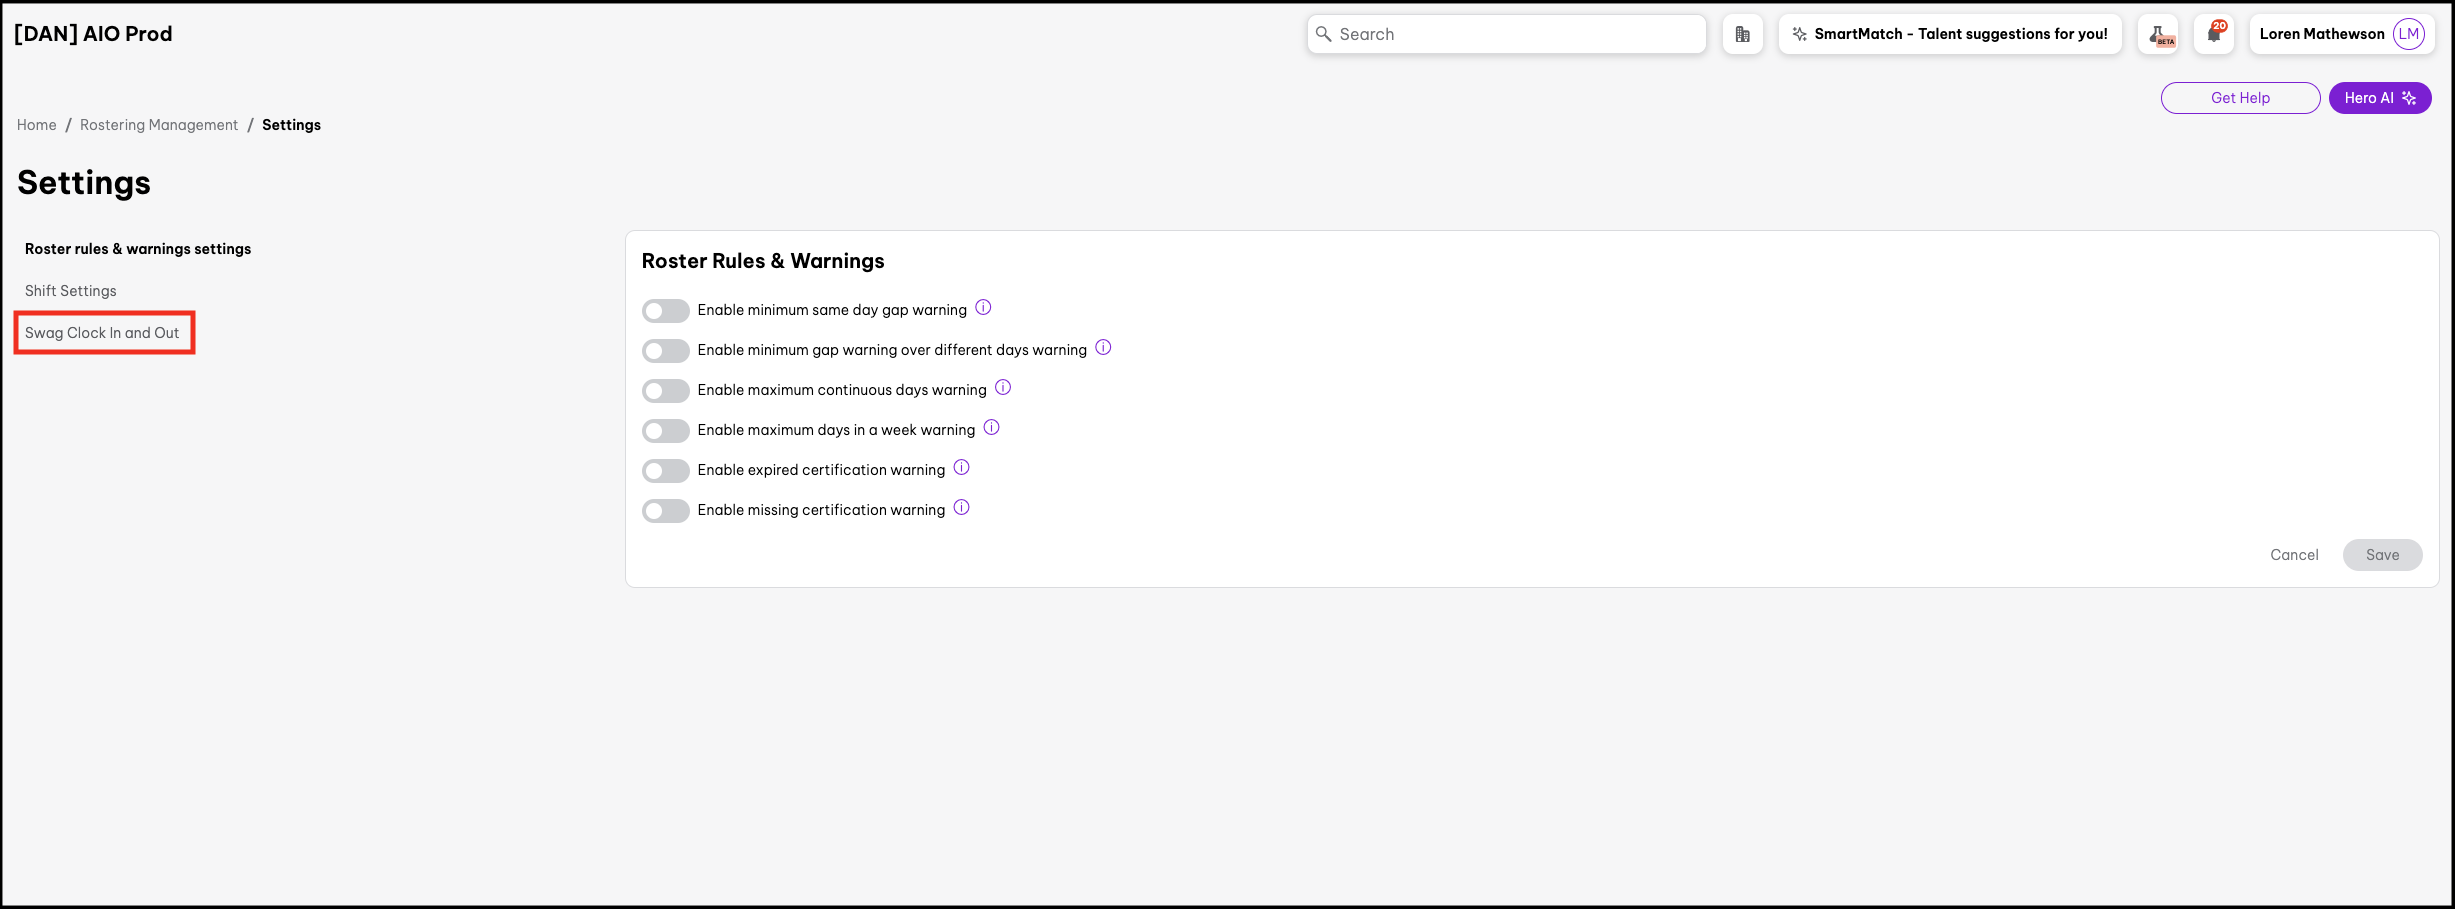
Task: Click the Cancel button
Action: [2293, 555]
